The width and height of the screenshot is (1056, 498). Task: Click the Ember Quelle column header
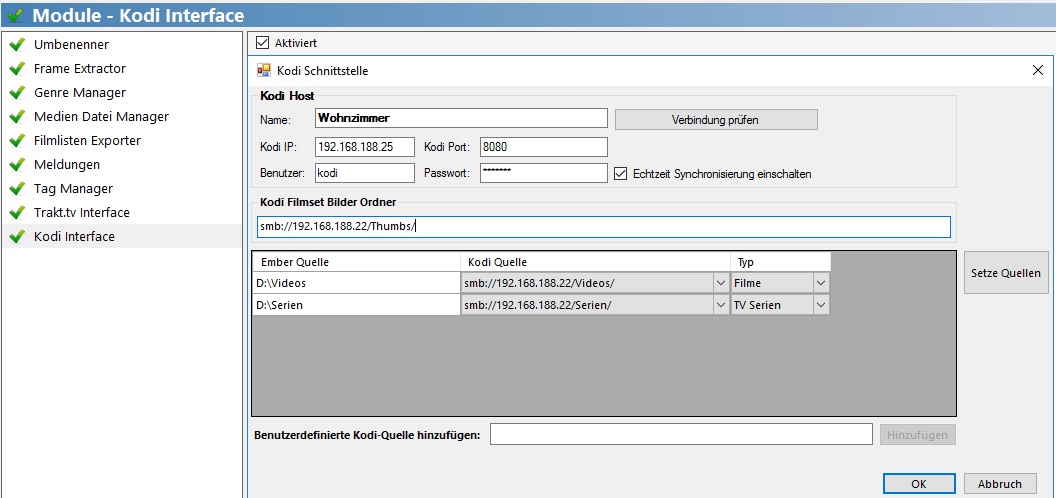point(357,262)
